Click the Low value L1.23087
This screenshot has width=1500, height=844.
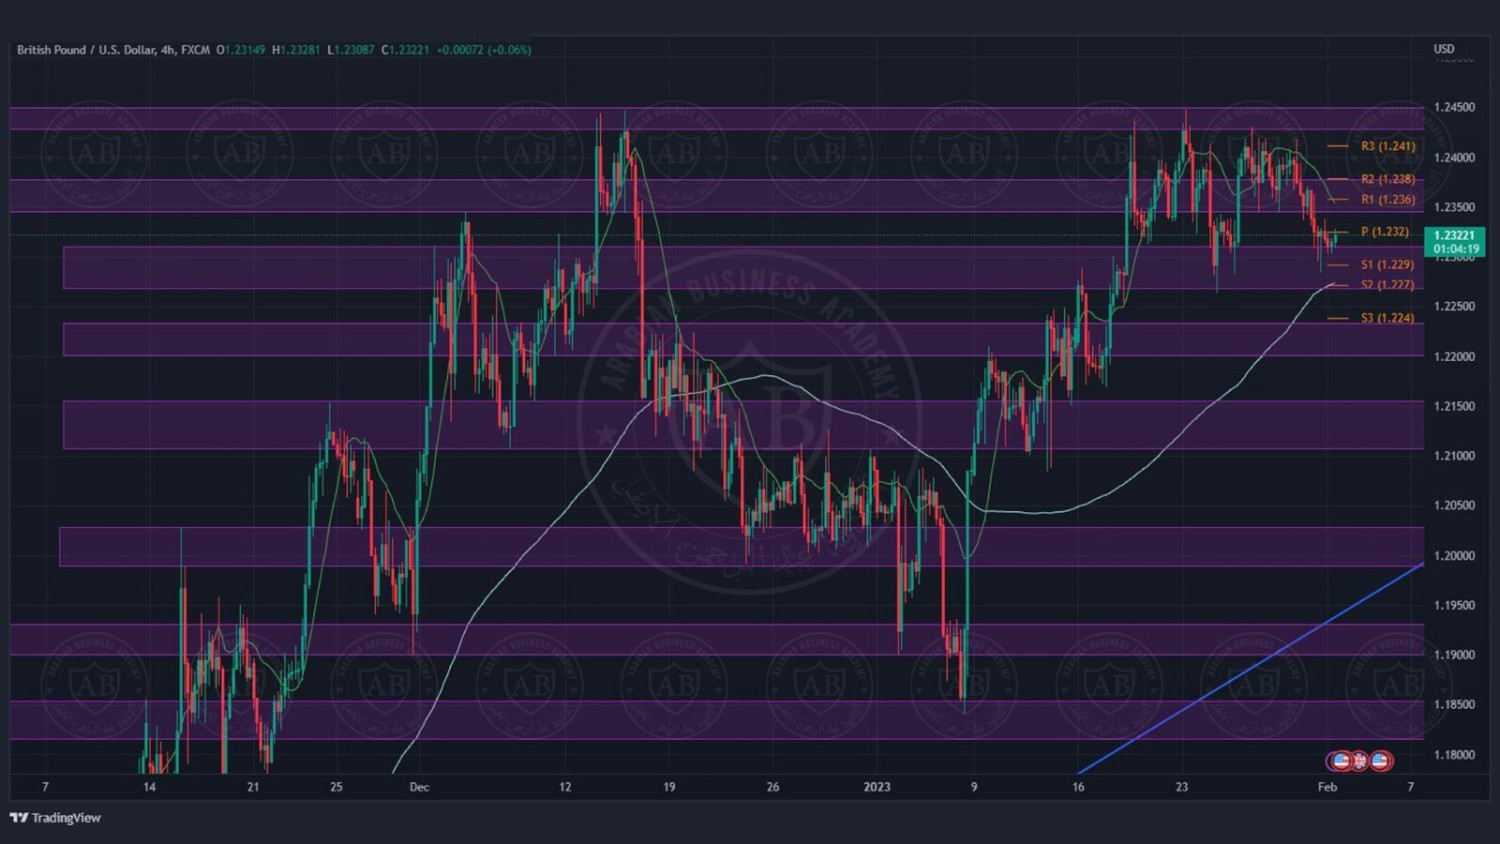(351, 50)
